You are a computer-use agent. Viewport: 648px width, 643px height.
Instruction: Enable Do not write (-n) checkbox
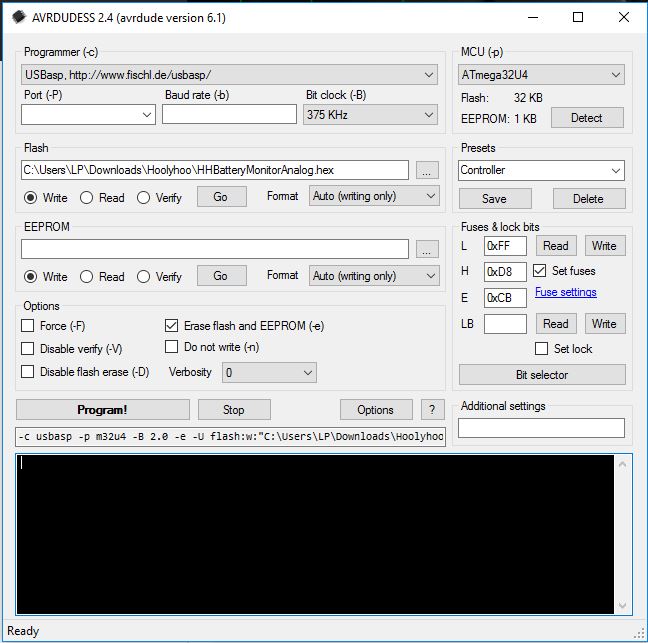pos(172,347)
